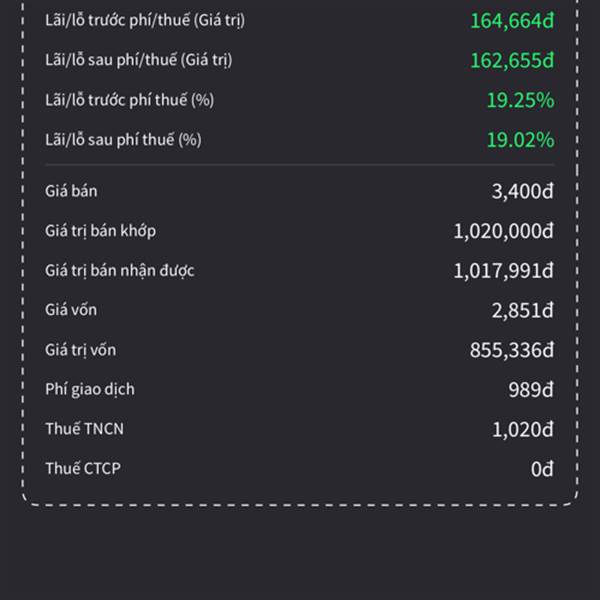Image resolution: width=600 pixels, height=600 pixels.
Task: Select the 162,655đ after-fee profit value
Action: pos(512,61)
